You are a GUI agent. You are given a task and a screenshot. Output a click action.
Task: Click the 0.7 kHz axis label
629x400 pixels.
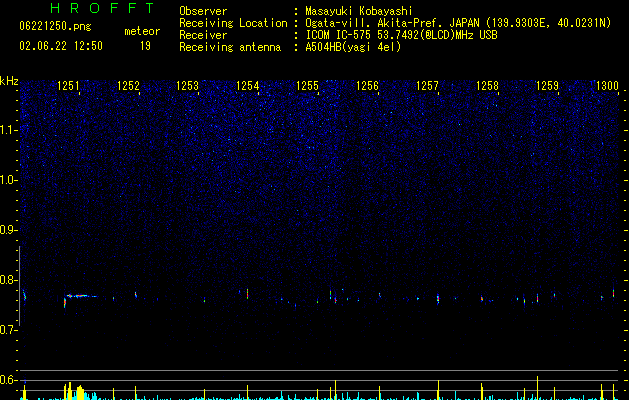point(8,330)
